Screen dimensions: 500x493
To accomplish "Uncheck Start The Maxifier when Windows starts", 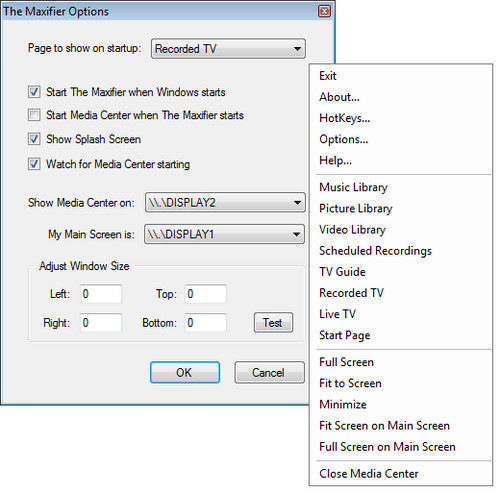I will [34, 92].
